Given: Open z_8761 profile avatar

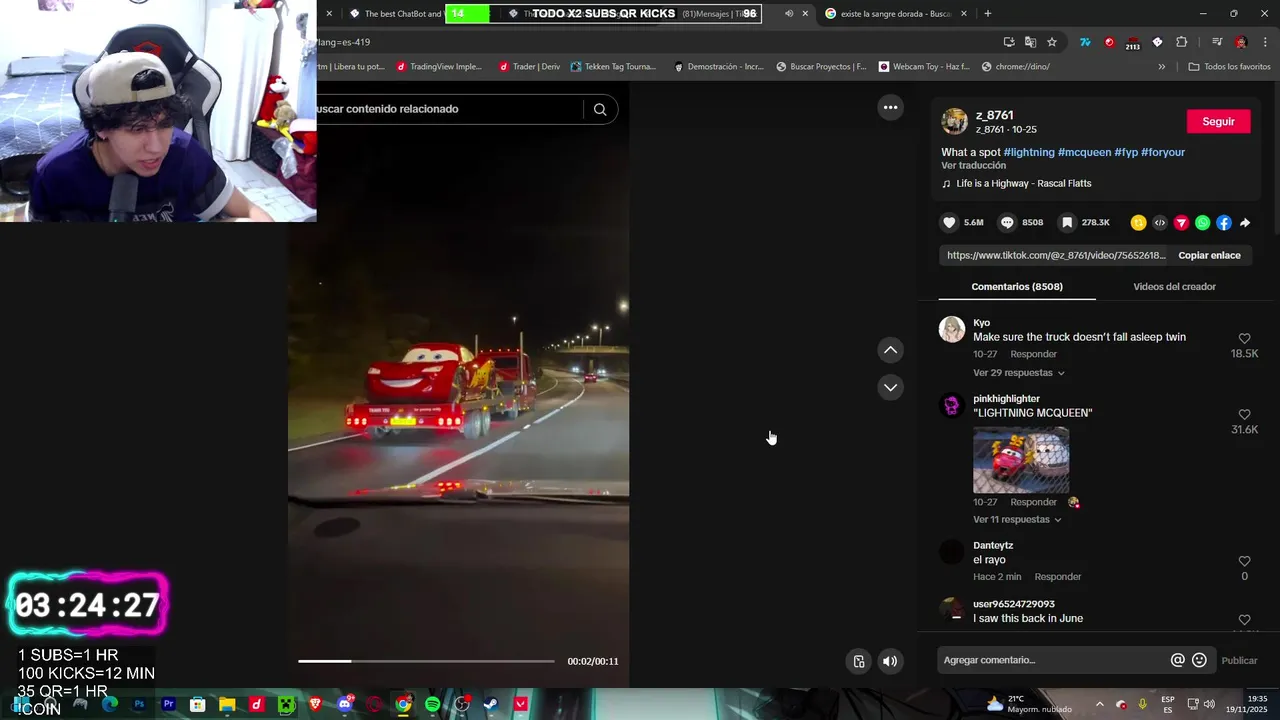Looking at the screenshot, I should 955,121.
